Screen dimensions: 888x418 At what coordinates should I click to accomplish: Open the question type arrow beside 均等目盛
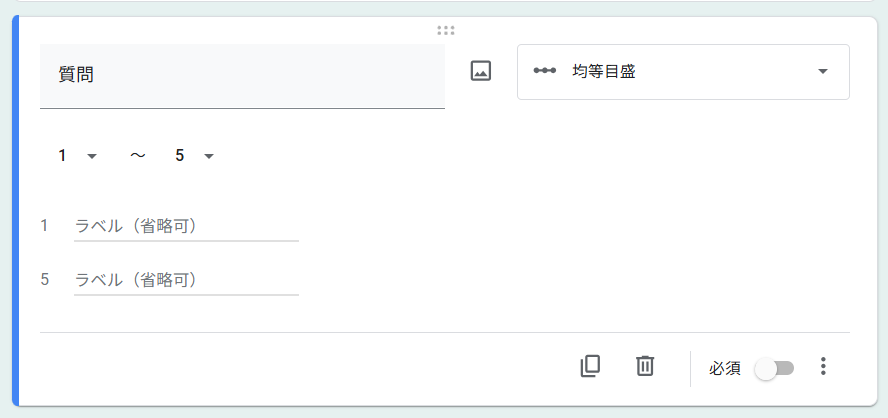[x=823, y=71]
